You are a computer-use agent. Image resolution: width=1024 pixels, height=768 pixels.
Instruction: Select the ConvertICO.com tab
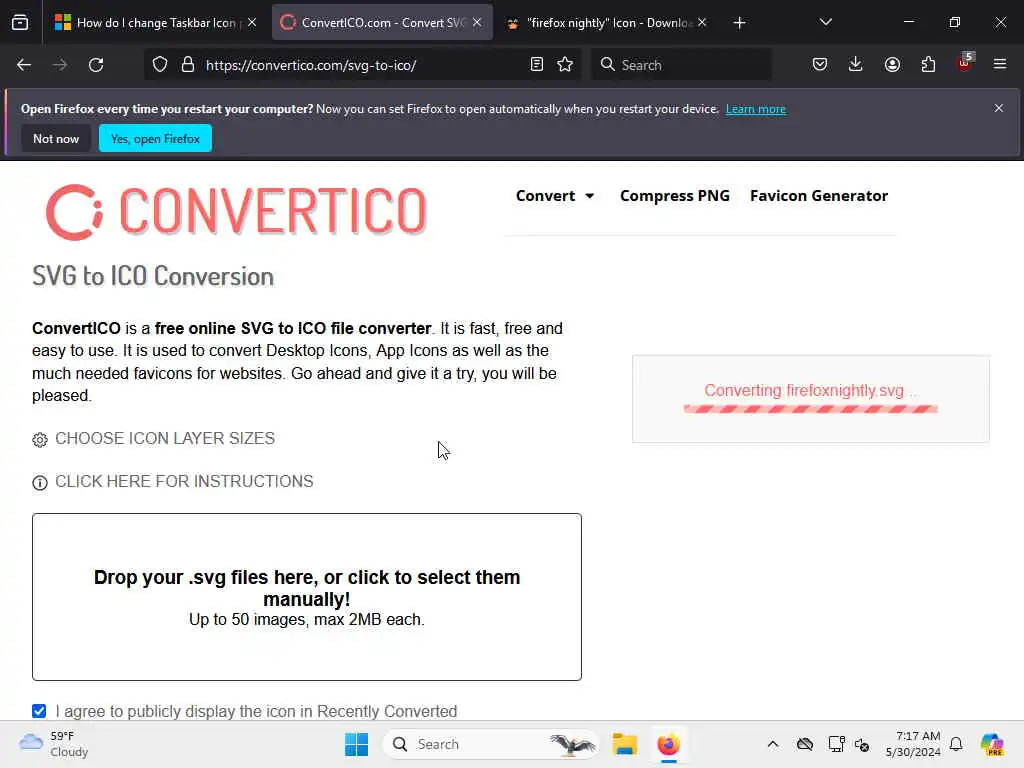[382, 23]
